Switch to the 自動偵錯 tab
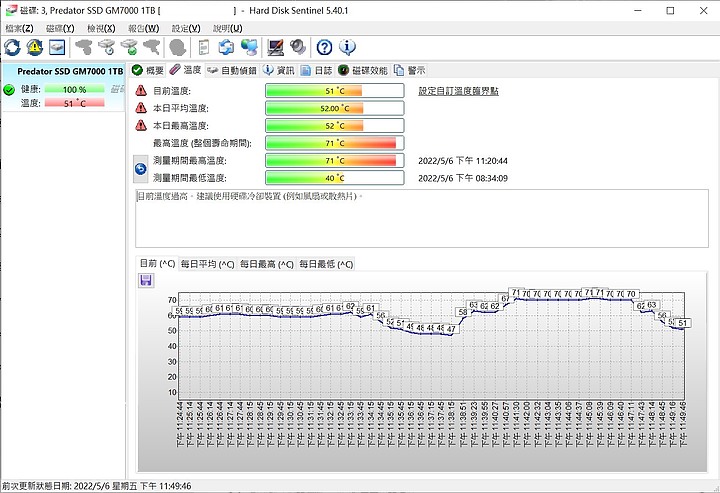 [x=232, y=70]
